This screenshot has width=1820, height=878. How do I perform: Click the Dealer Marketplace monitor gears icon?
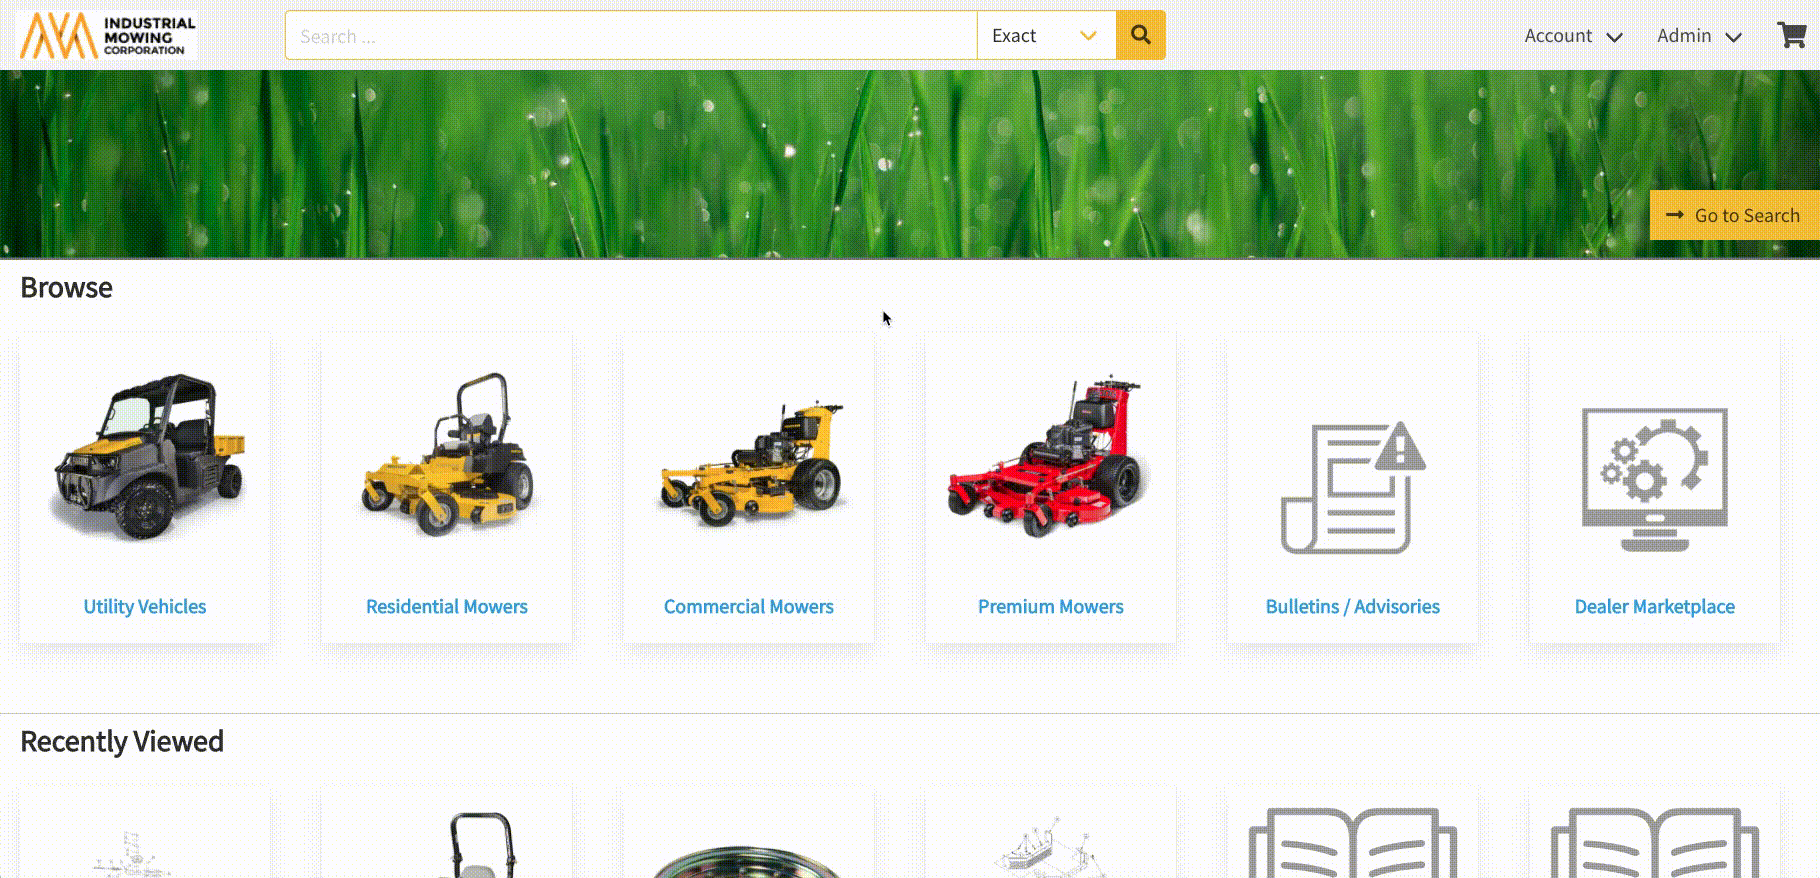point(1654,478)
